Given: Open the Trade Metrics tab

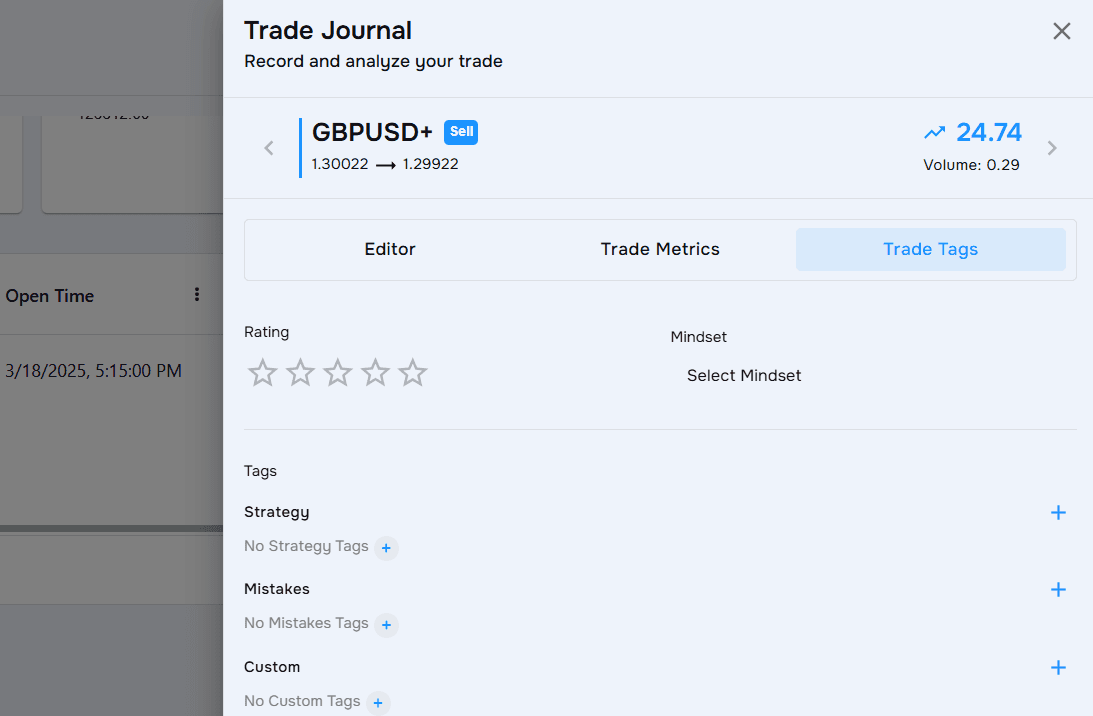Looking at the screenshot, I should tap(659, 249).
